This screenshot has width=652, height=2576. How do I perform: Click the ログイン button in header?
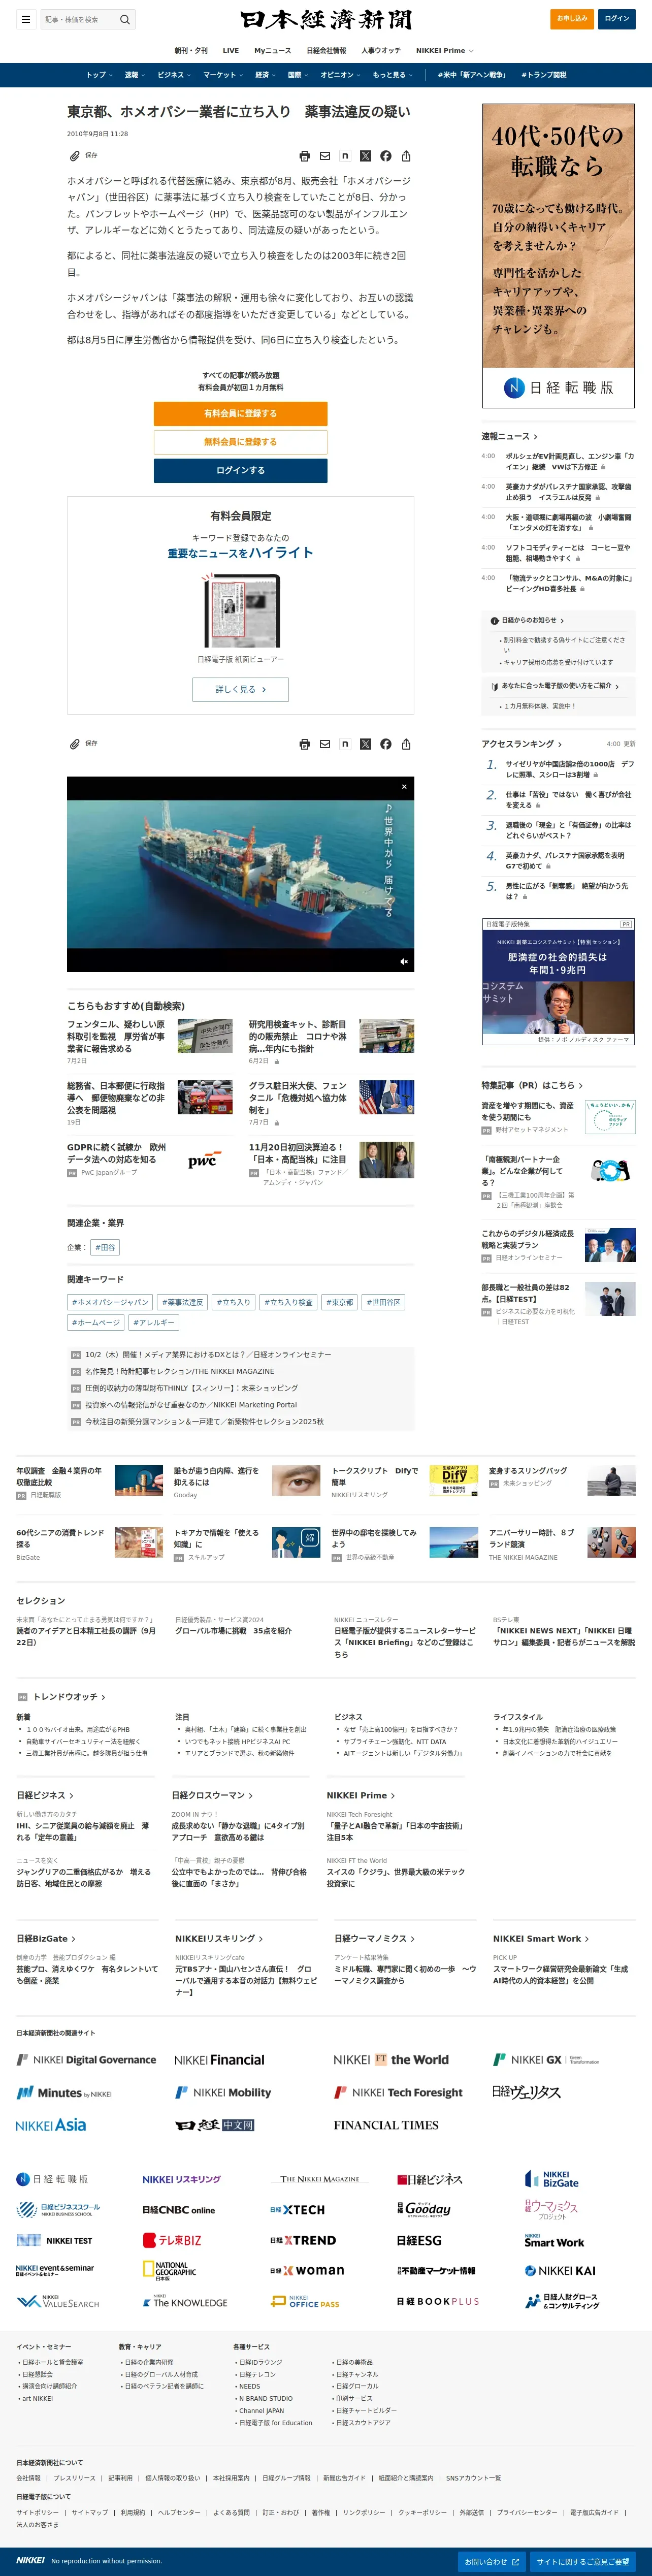(x=617, y=19)
